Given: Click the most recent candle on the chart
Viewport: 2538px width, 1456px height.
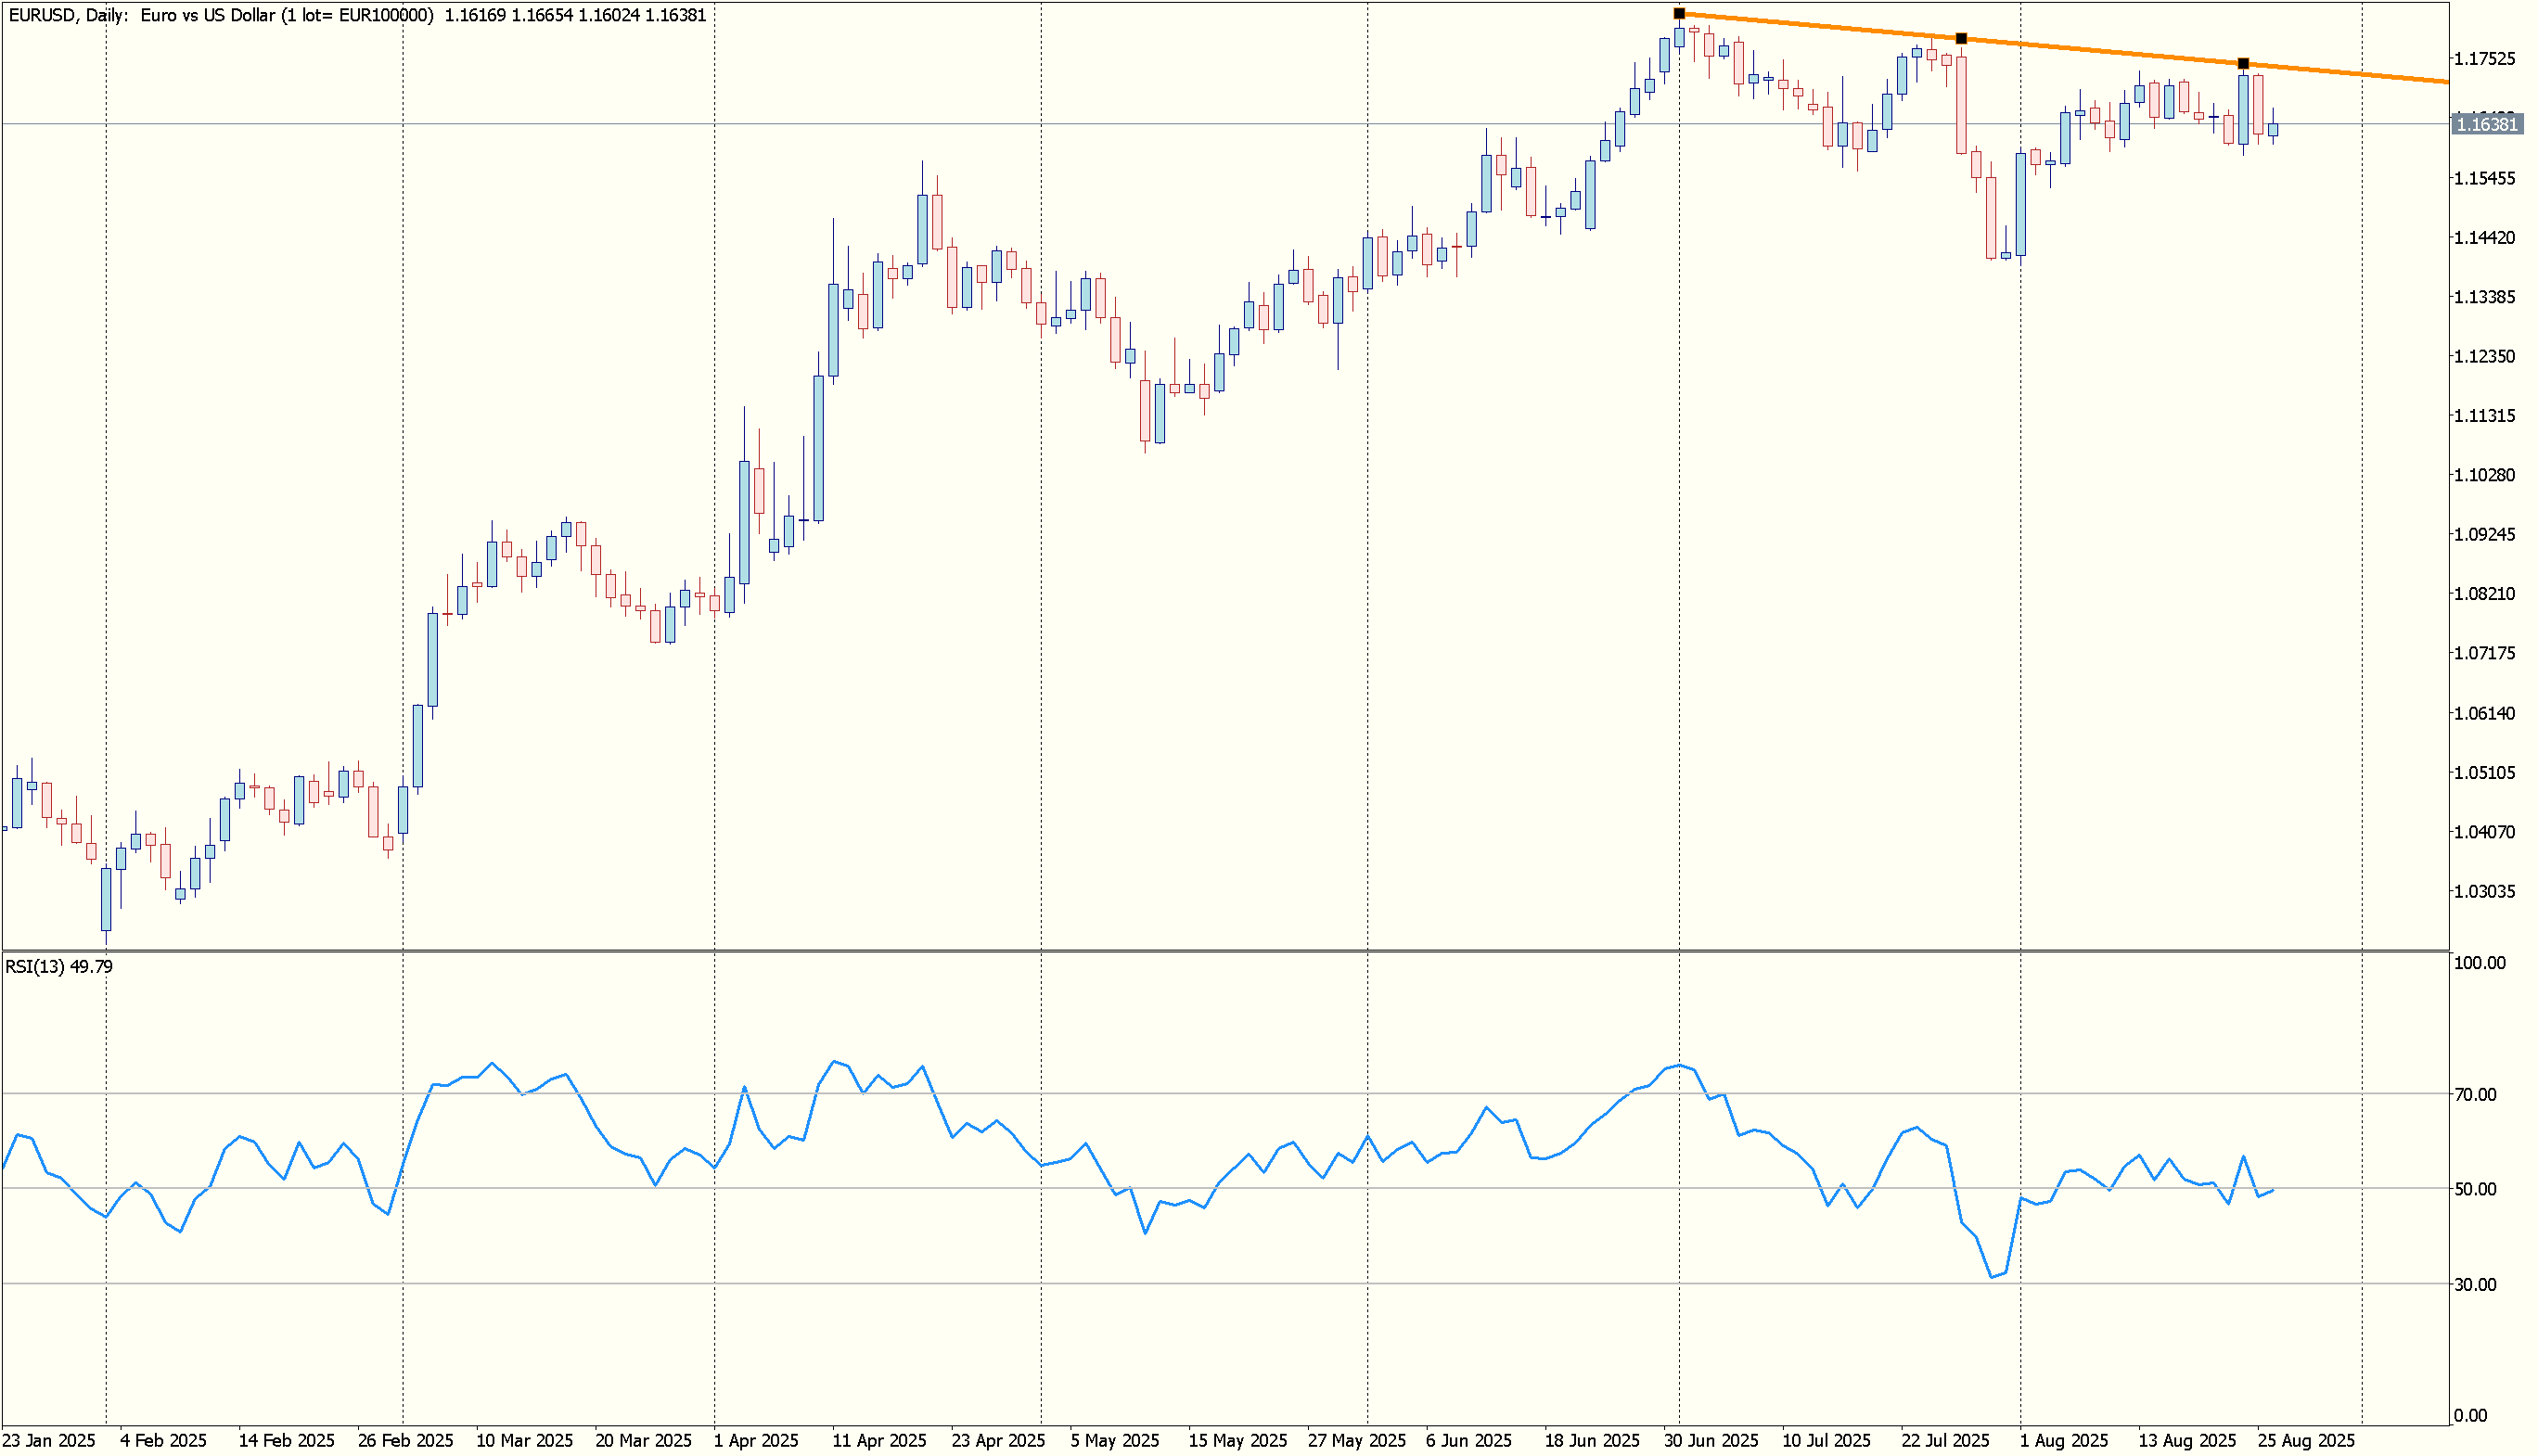Looking at the screenshot, I should 2273,129.
